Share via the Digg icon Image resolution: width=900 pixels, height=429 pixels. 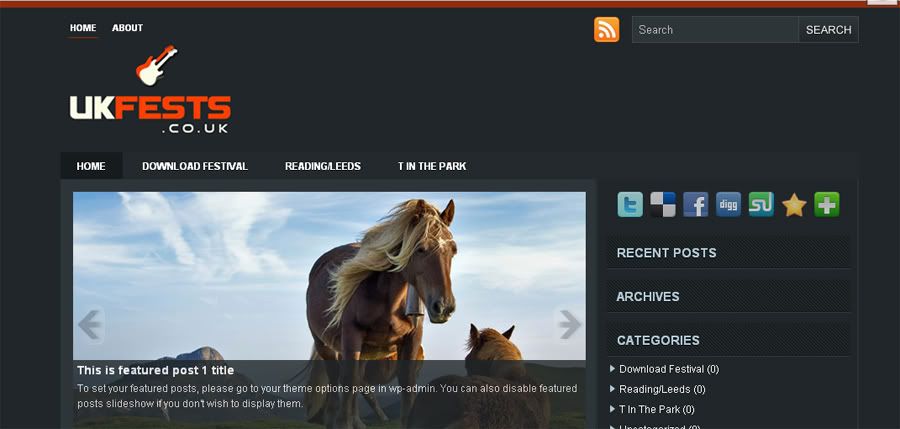coord(728,204)
